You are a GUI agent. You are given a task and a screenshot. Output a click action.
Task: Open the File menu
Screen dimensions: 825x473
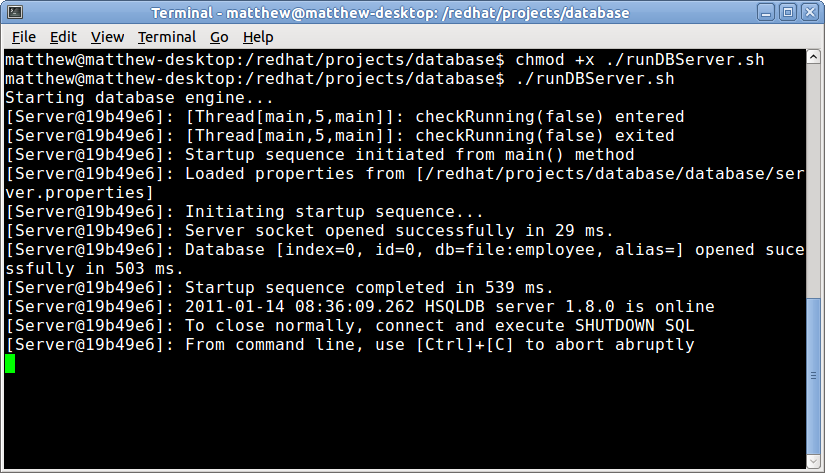(23, 37)
